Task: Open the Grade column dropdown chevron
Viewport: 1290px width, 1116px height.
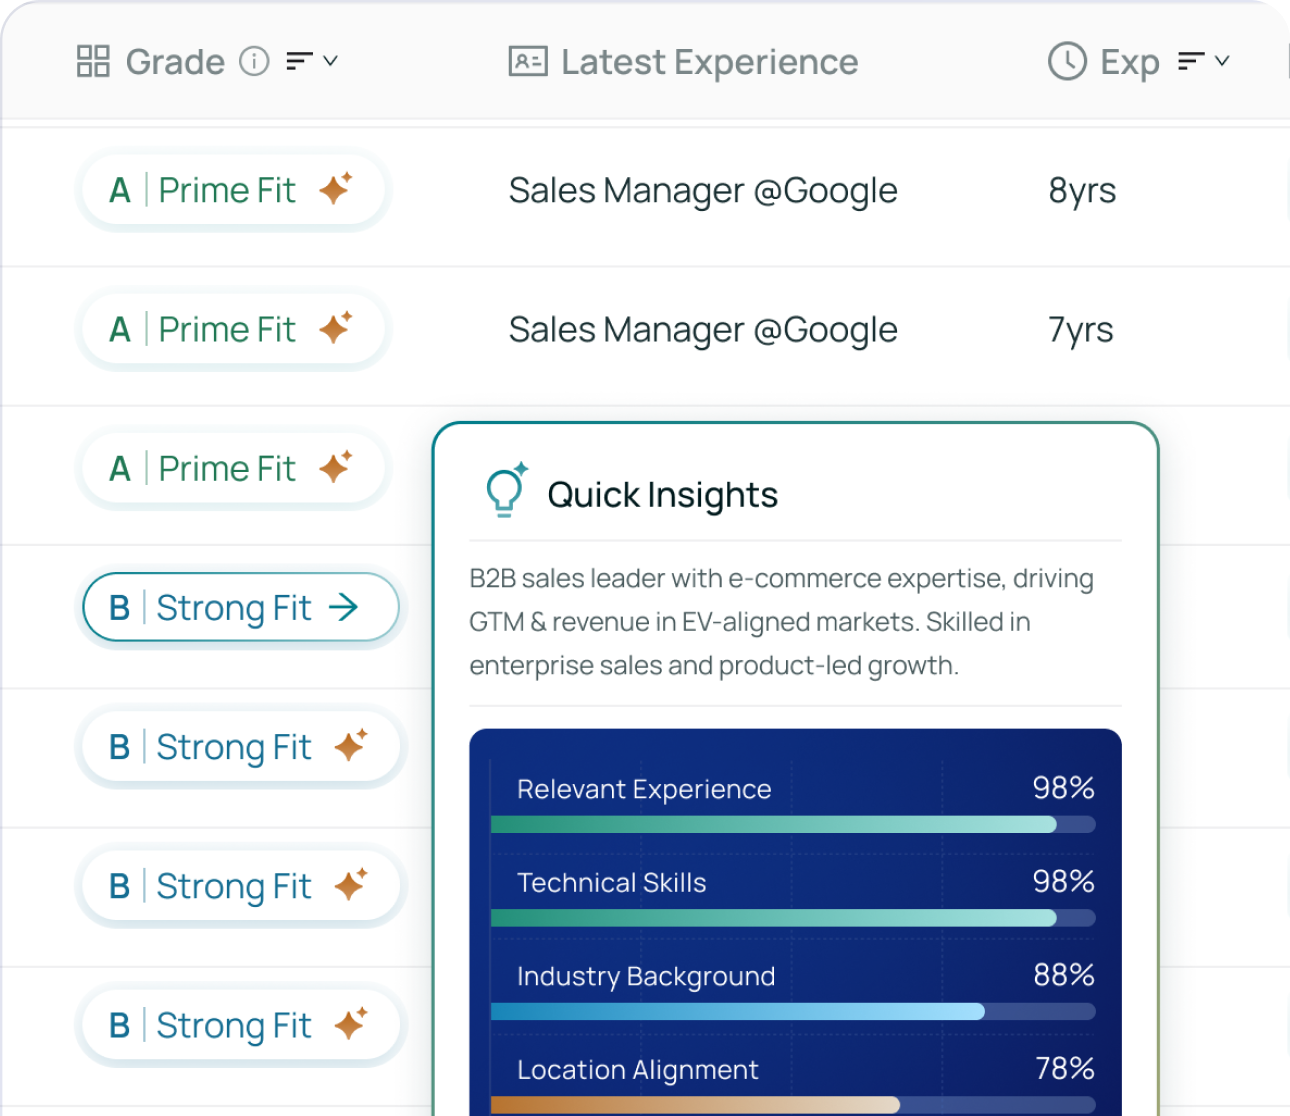Action: point(331,61)
